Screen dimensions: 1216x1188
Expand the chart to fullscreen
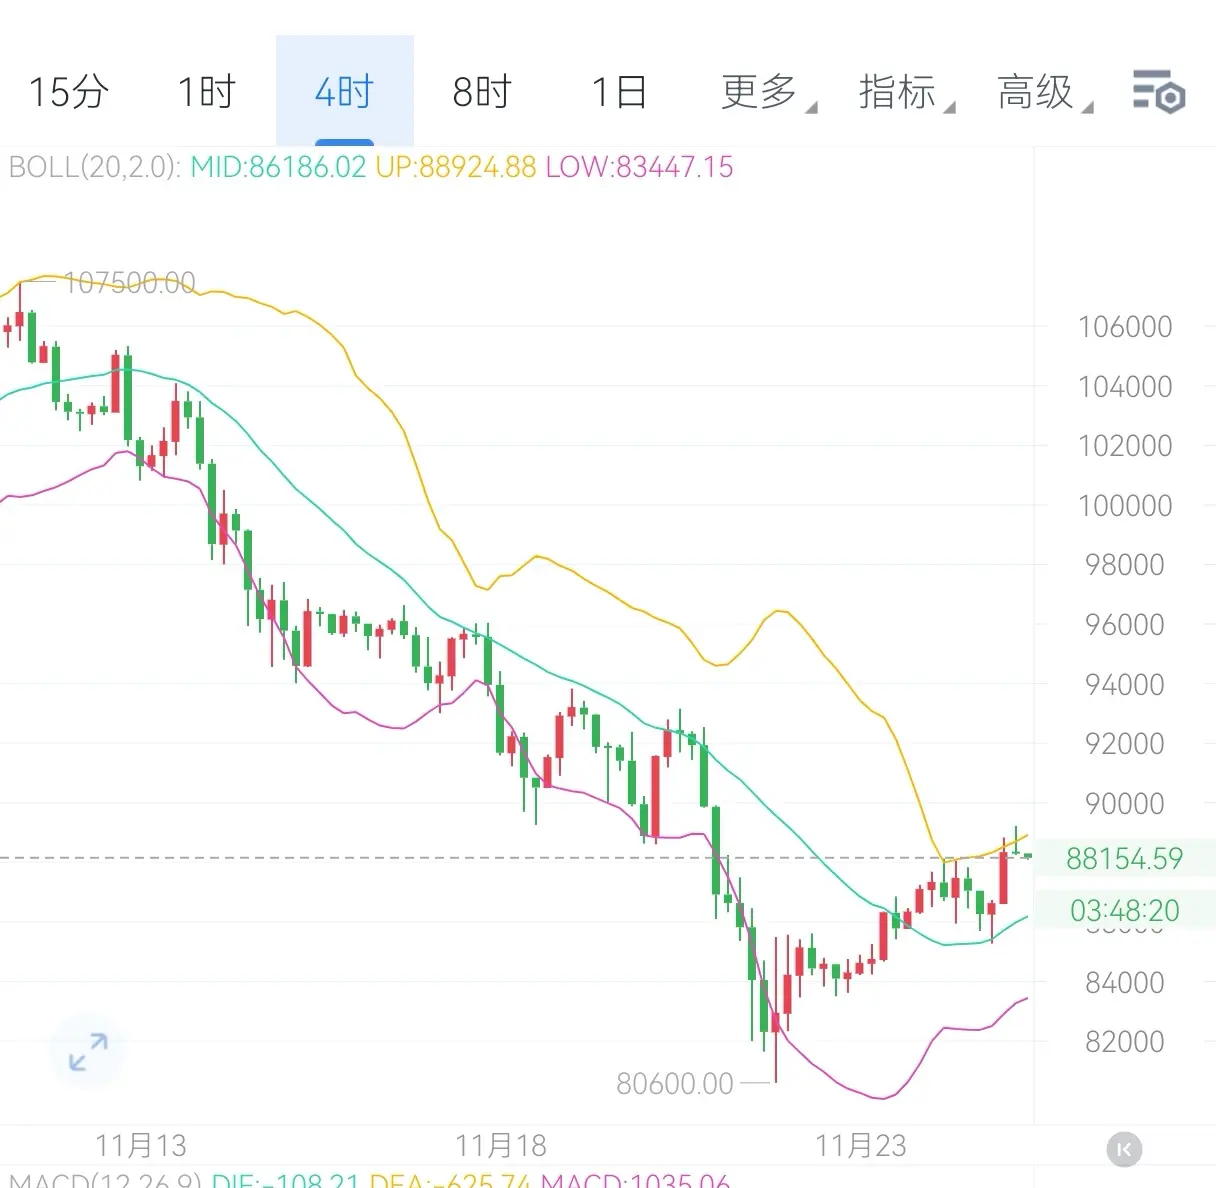(x=88, y=1052)
